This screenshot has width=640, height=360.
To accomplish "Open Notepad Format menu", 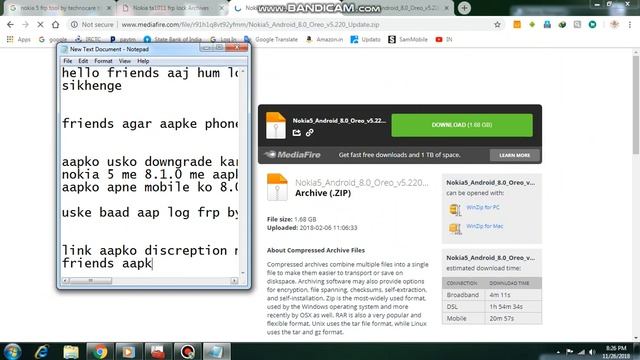I will [x=103, y=61].
